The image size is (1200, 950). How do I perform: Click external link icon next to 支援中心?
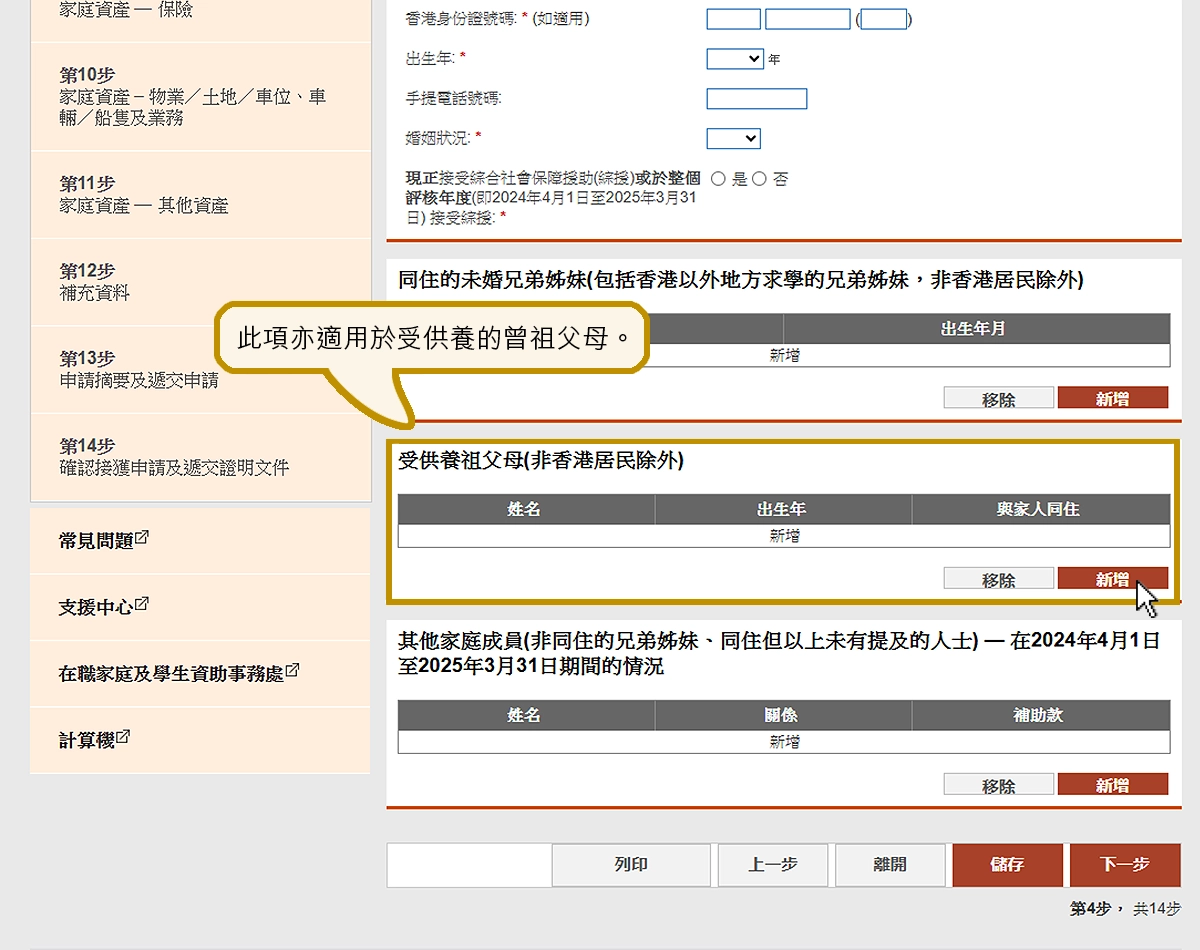142,604
